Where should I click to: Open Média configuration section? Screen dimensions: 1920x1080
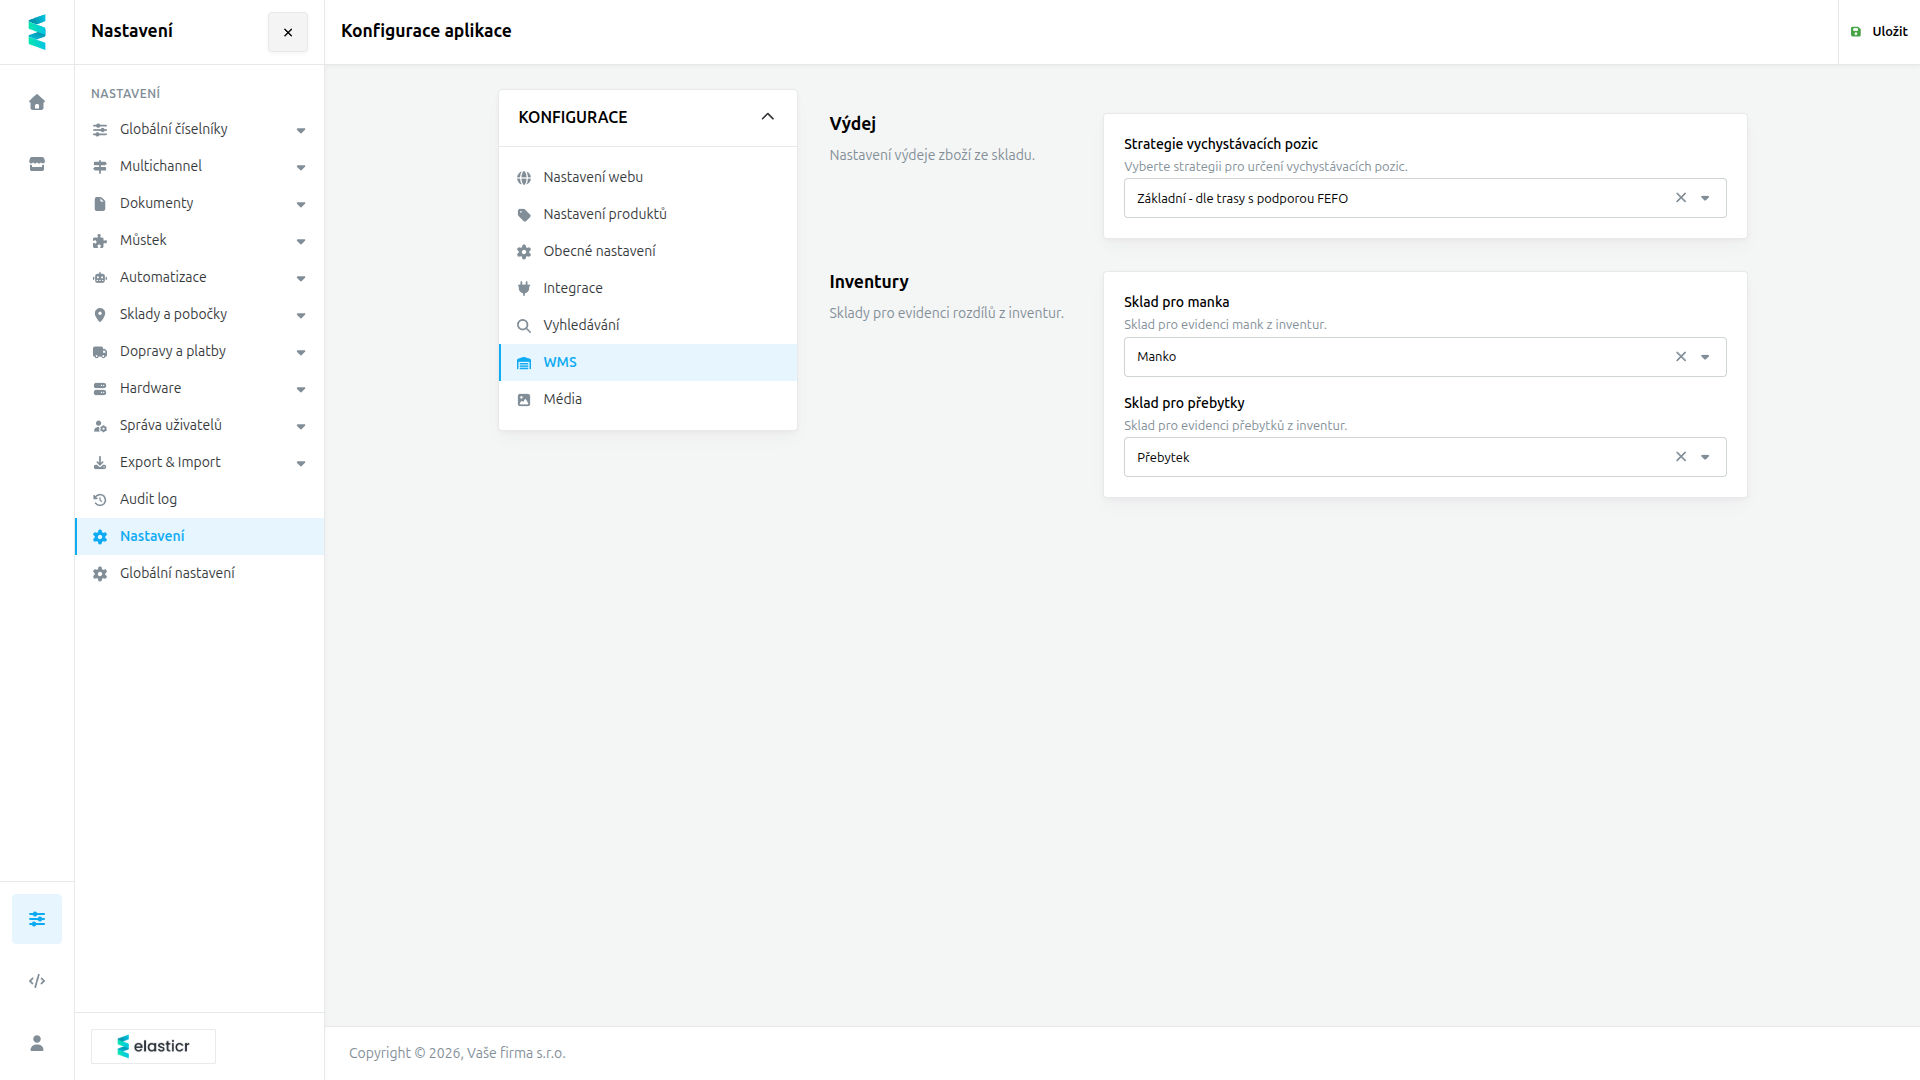(x=648, y=399)
